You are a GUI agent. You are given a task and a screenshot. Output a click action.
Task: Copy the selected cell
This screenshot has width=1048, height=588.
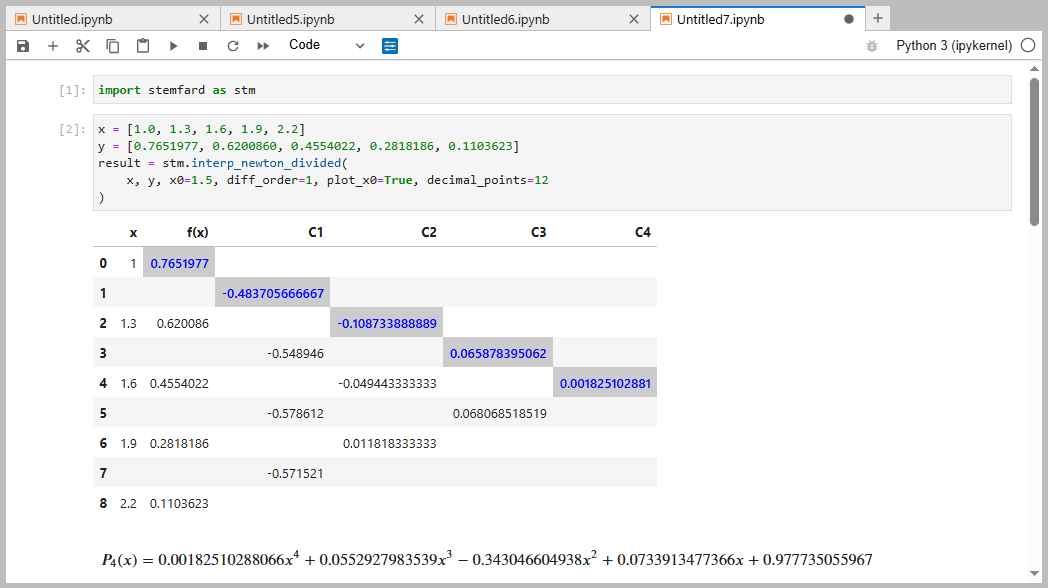[x=113, y=46]
